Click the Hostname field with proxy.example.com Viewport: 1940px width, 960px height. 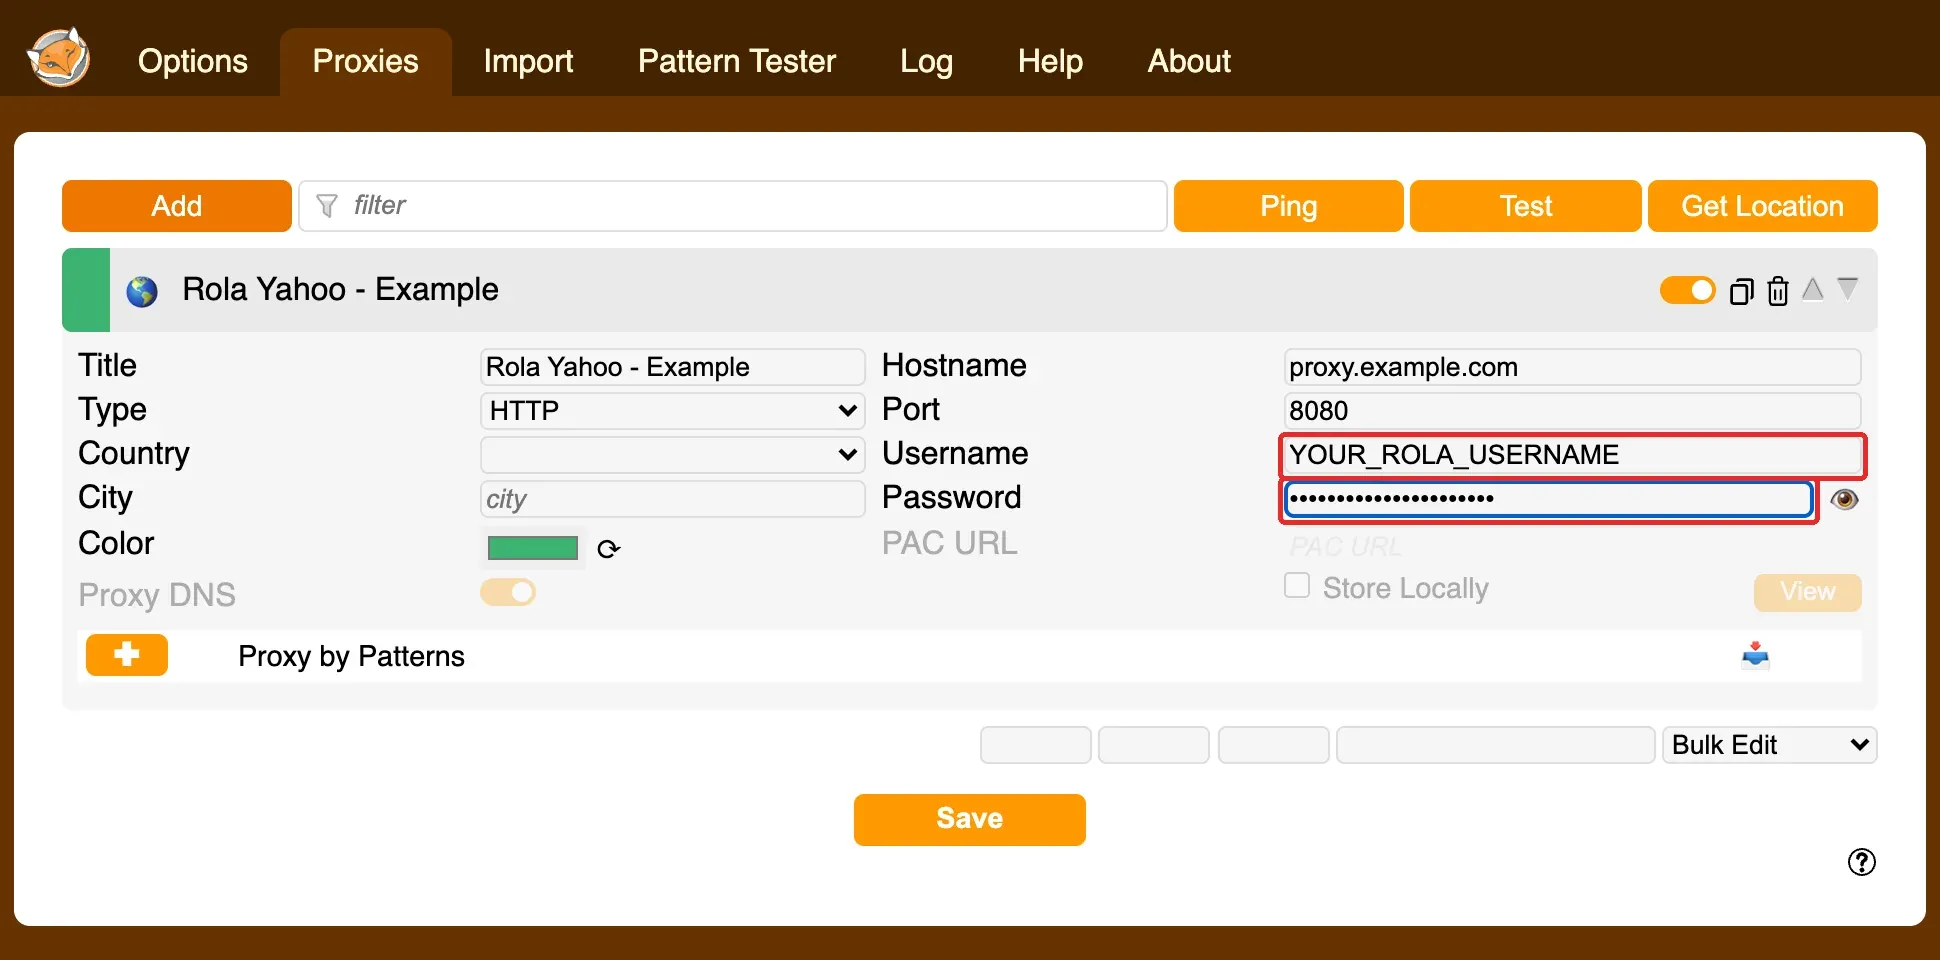coord(1572,367)
